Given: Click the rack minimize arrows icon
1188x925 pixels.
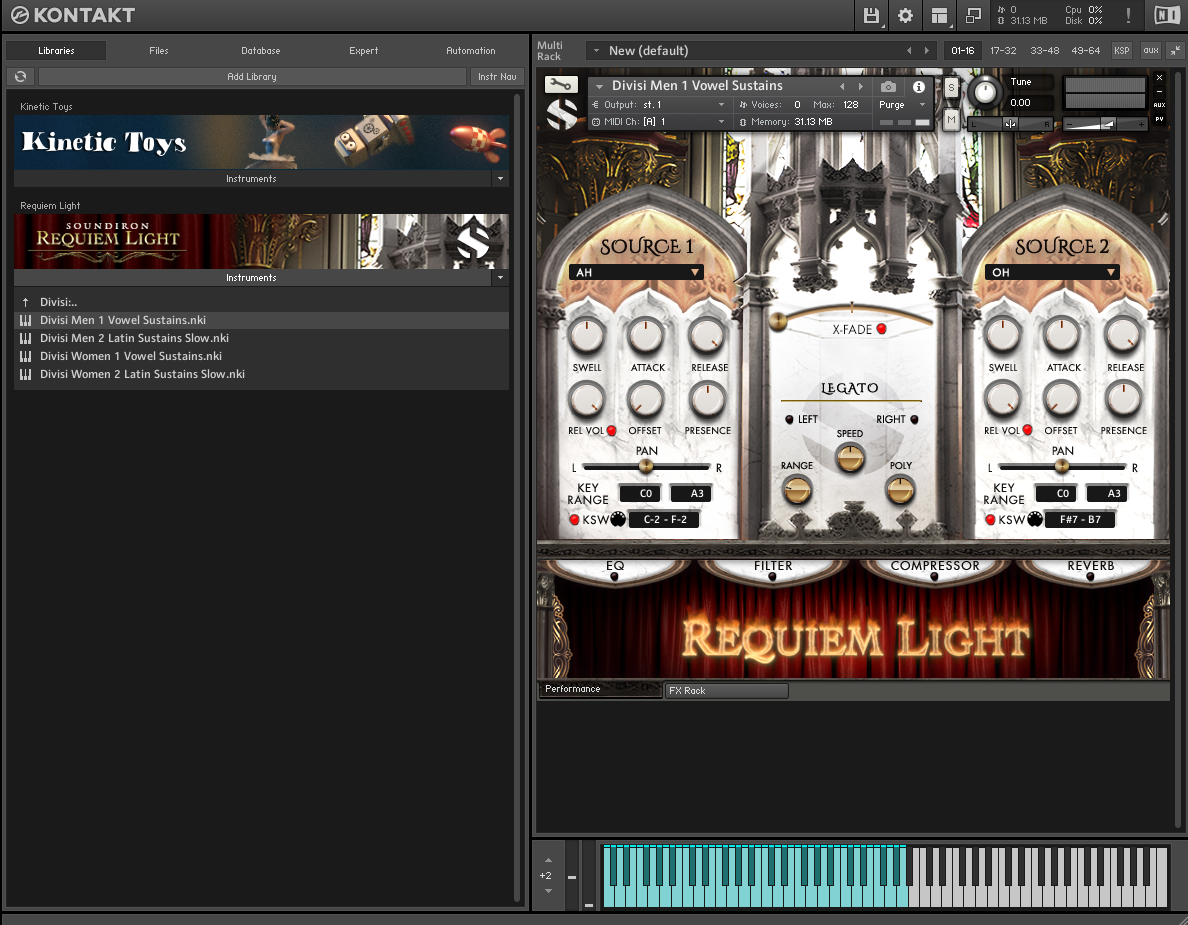Looking at the screenshot, I should [1175, 51].
